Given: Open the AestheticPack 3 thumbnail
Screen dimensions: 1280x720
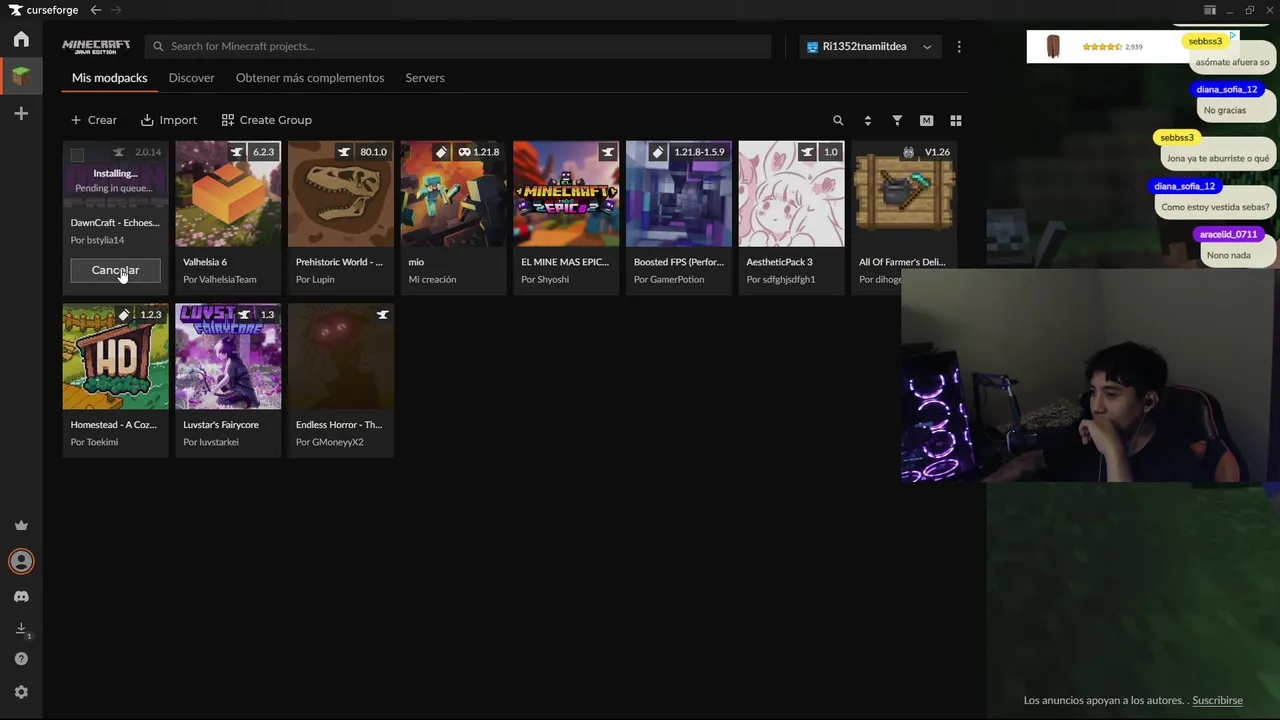Looking at the screenshot, I should [x=791, y=194].
